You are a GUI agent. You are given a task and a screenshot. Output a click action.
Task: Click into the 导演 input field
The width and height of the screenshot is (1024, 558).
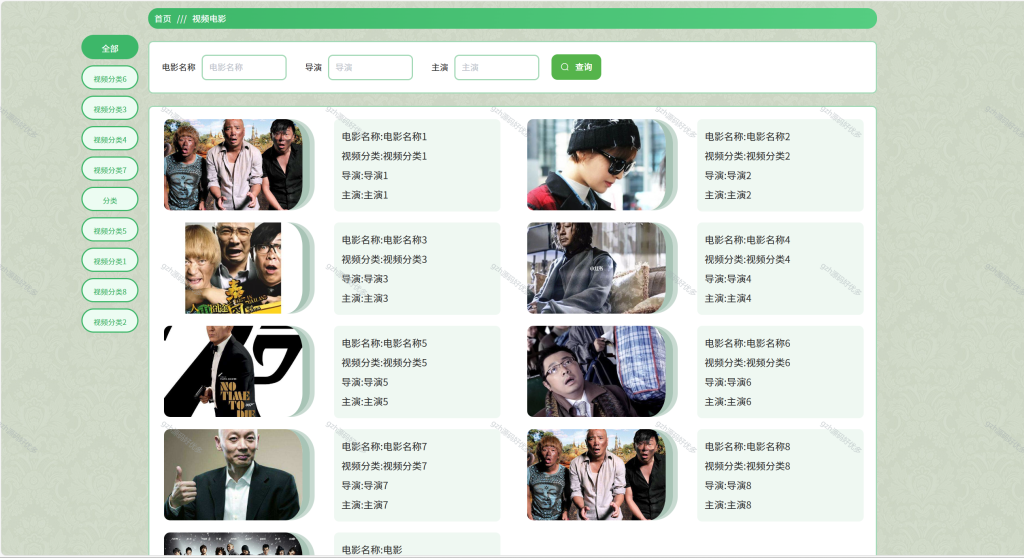coord(370,67)
